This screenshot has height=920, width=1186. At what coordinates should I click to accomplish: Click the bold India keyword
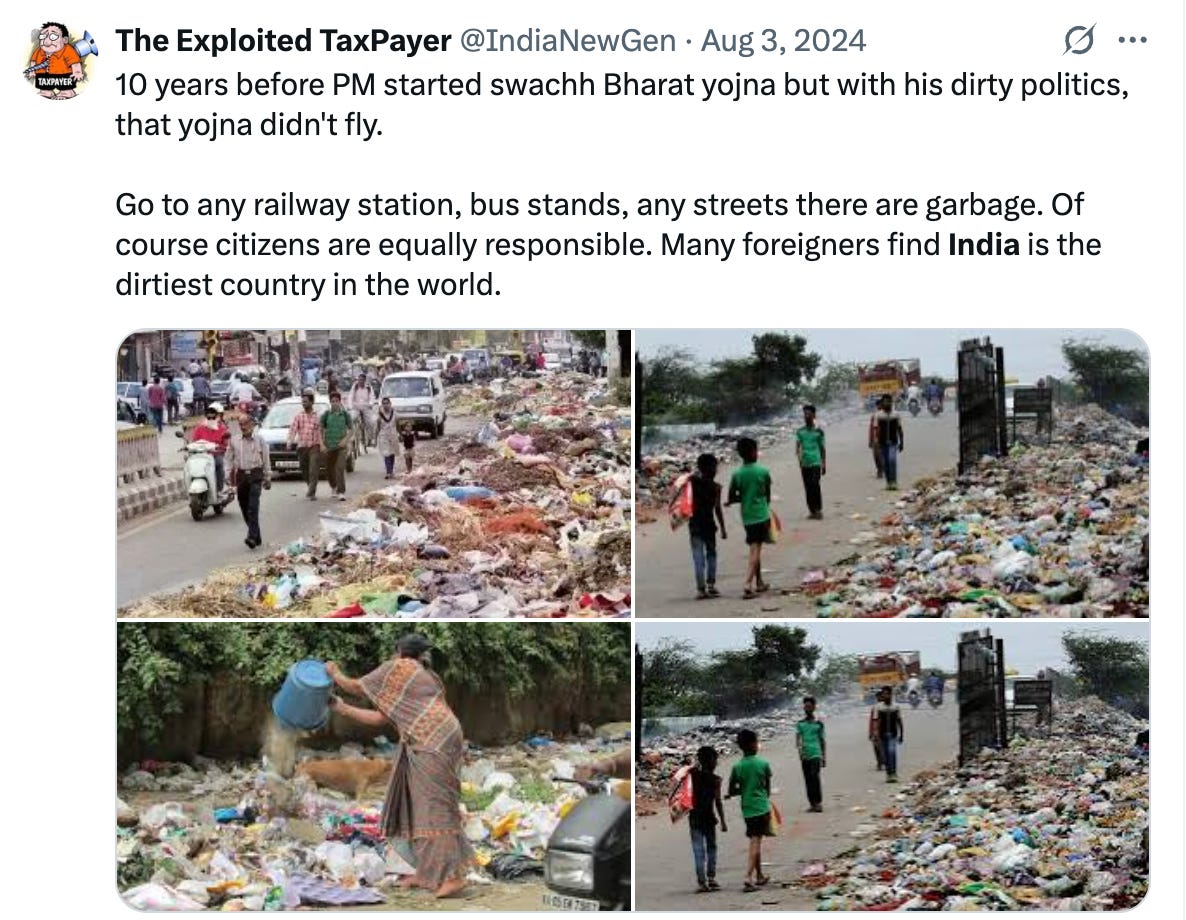pos(983,245)
